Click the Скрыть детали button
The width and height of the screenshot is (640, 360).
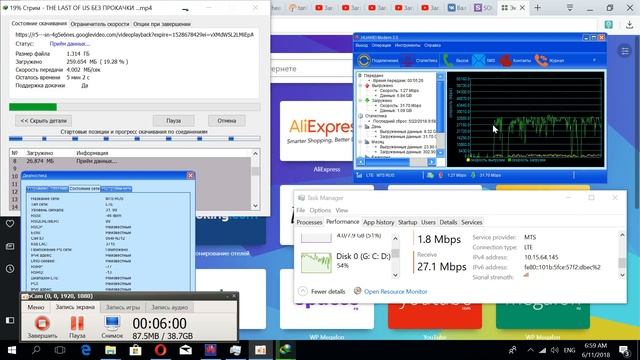[x=43, y=121]
